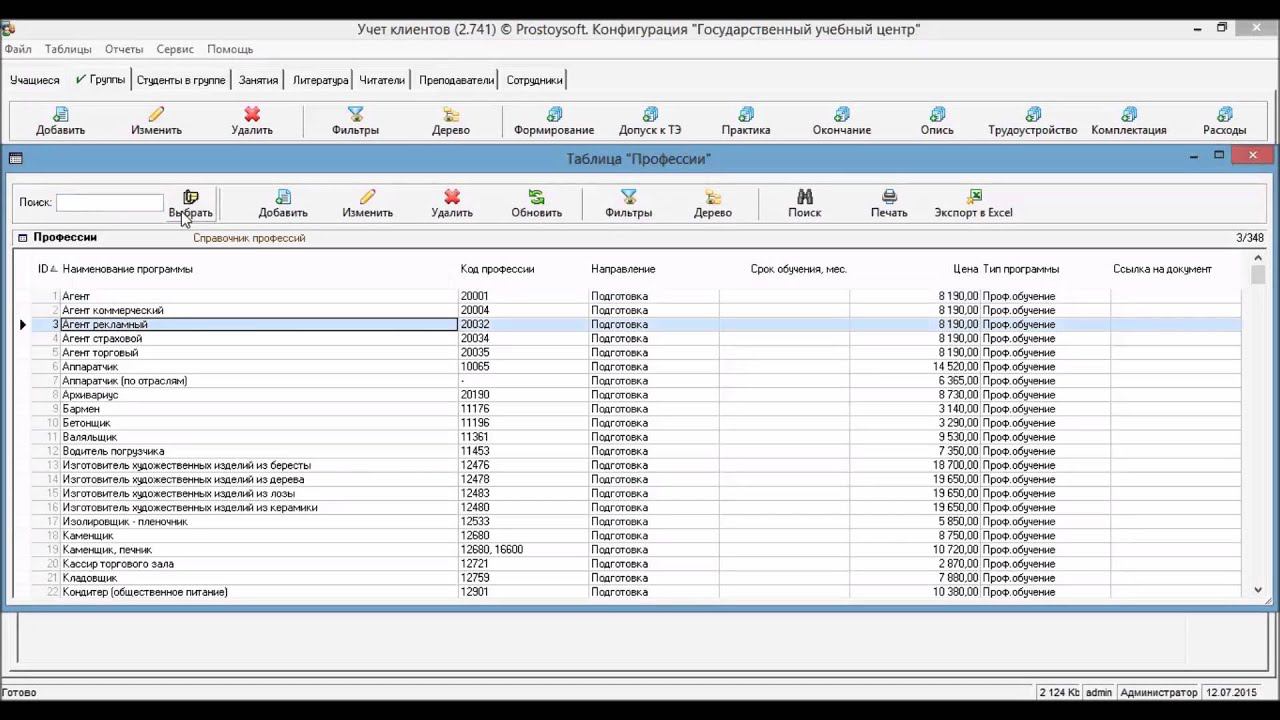The image size is (1280, 720).
Task: Open the Файл menu
Action: pos(18,49)
